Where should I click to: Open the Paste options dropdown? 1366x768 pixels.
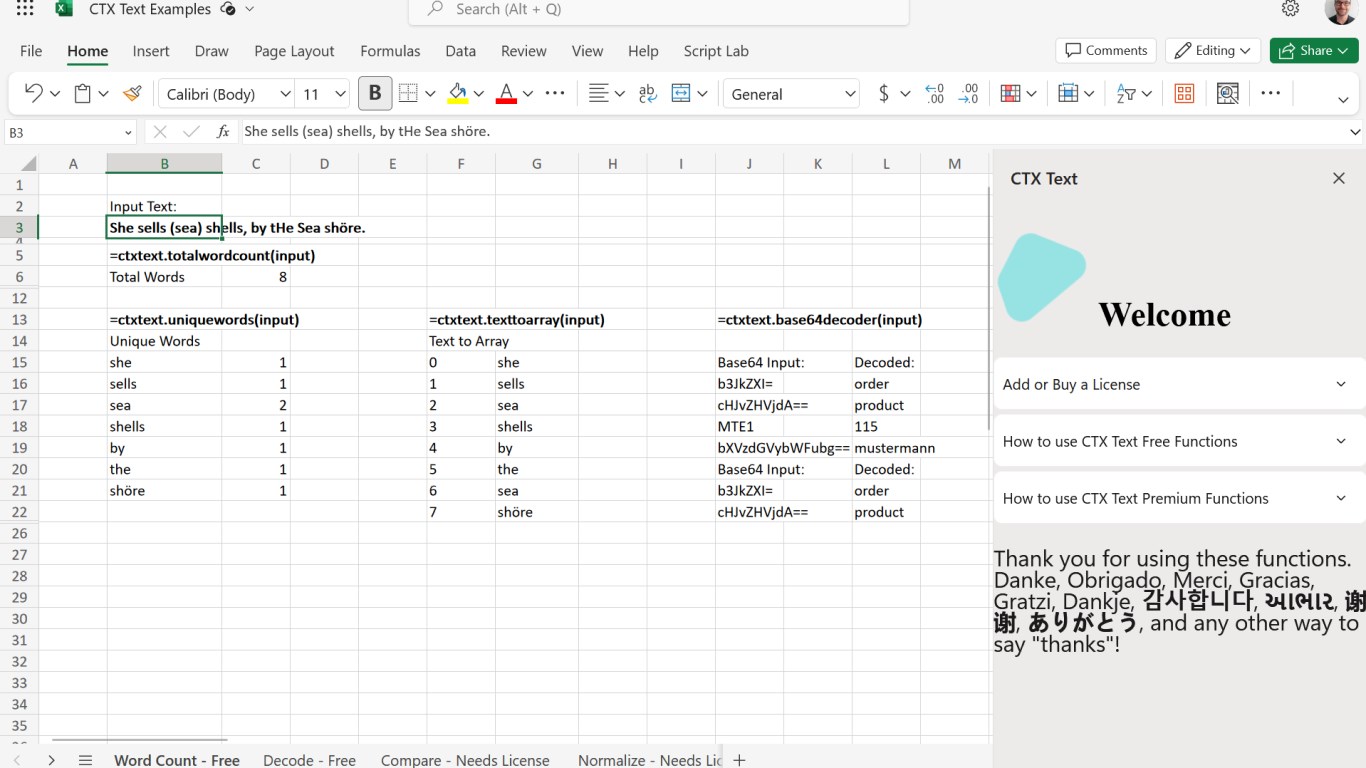pos(103,93)
